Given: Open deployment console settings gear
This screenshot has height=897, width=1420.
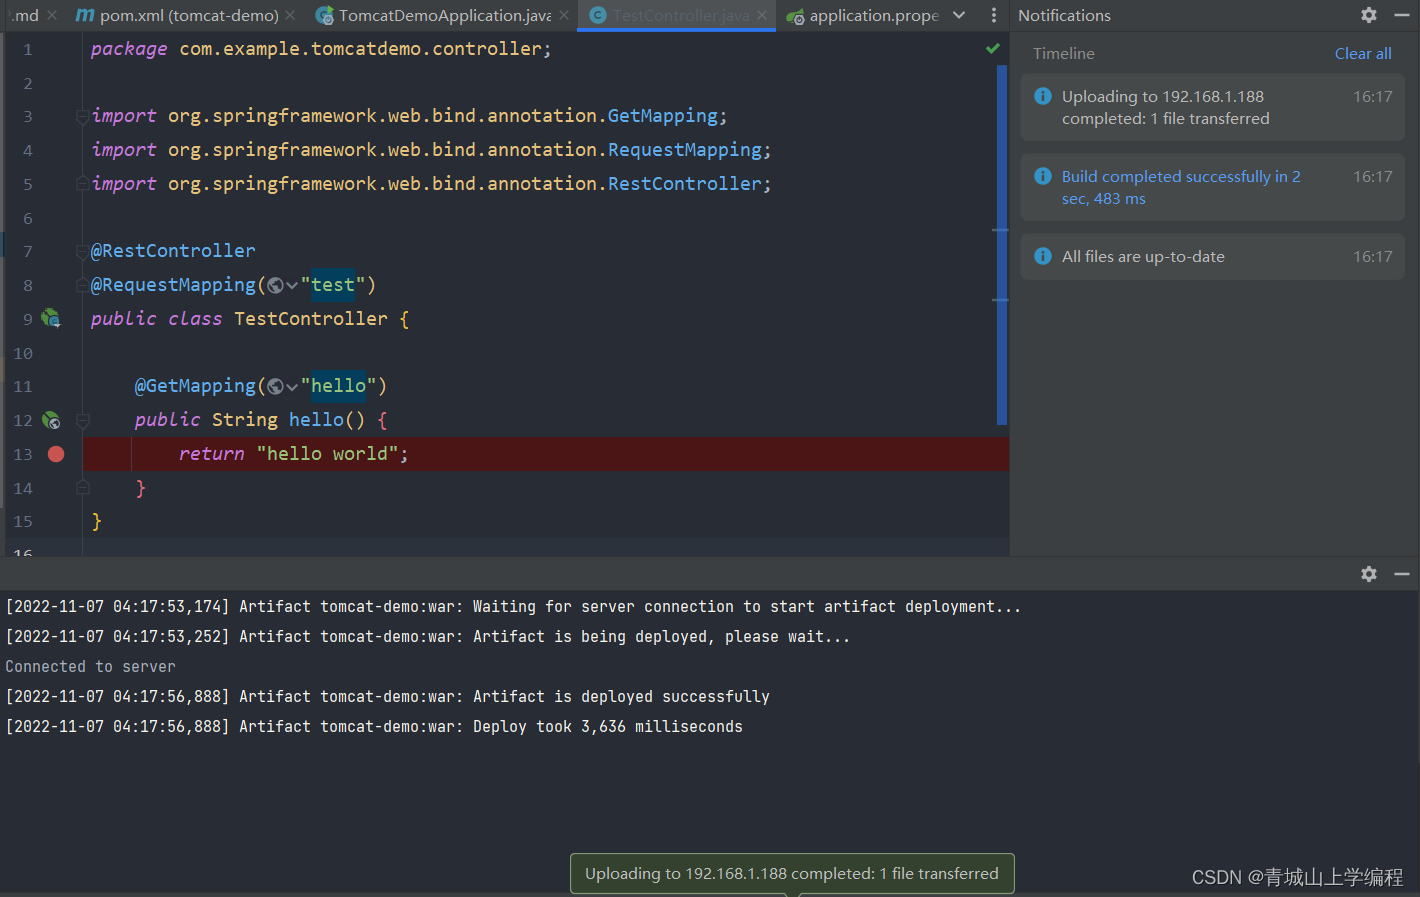Looking at the screenshot, I should pyautogui.click(x=1369, y=574).
